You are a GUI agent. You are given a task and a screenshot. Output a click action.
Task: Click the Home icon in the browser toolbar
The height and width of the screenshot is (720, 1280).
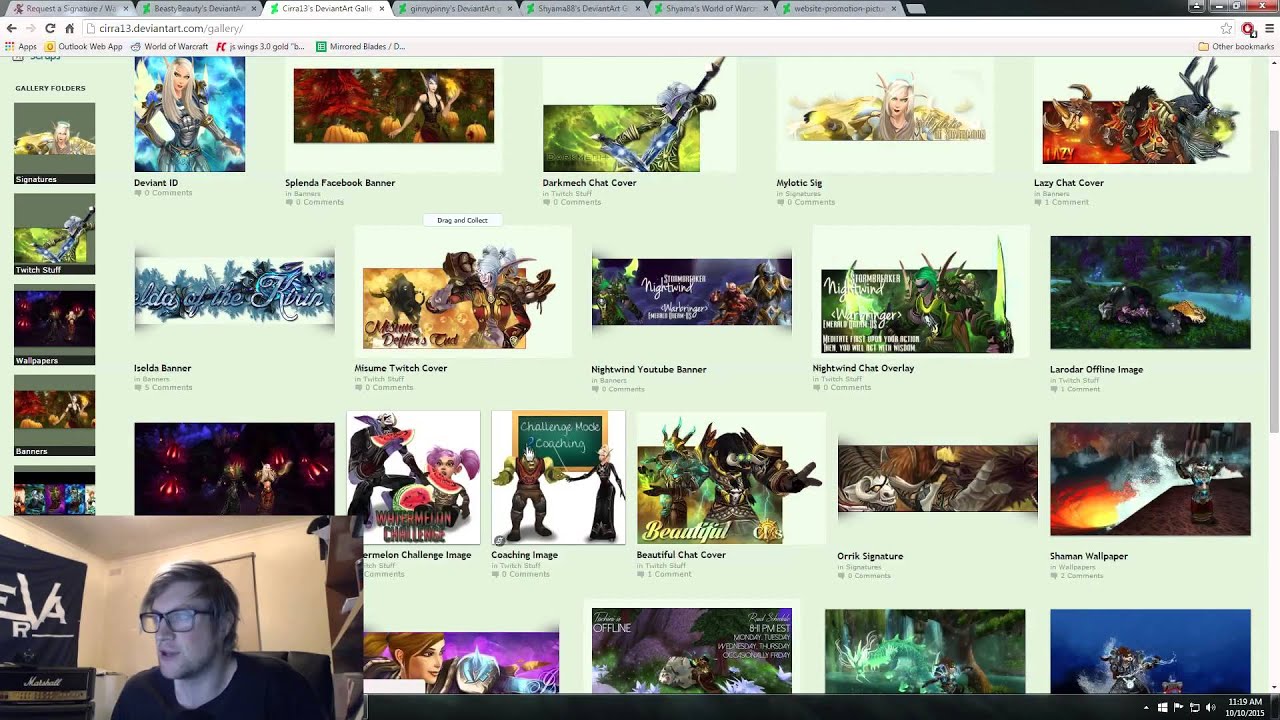point(69,28)
